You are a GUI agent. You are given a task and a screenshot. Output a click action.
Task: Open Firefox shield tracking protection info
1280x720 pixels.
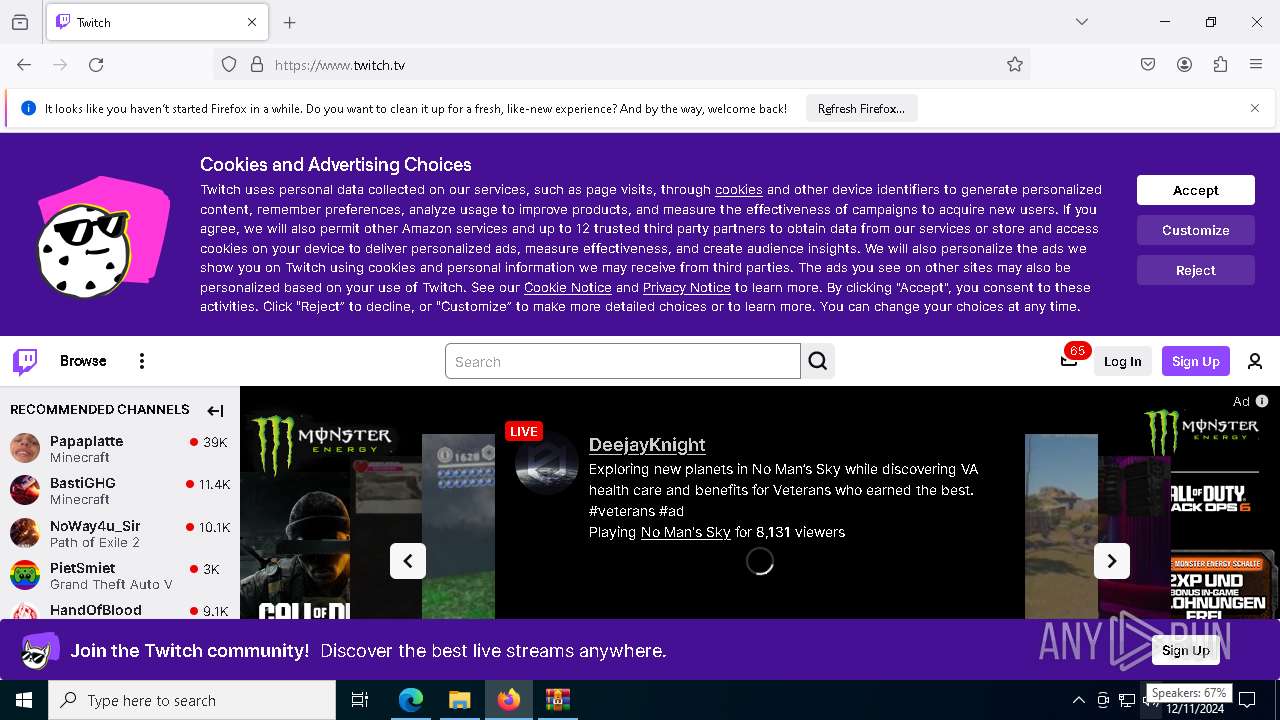(229, 65)
